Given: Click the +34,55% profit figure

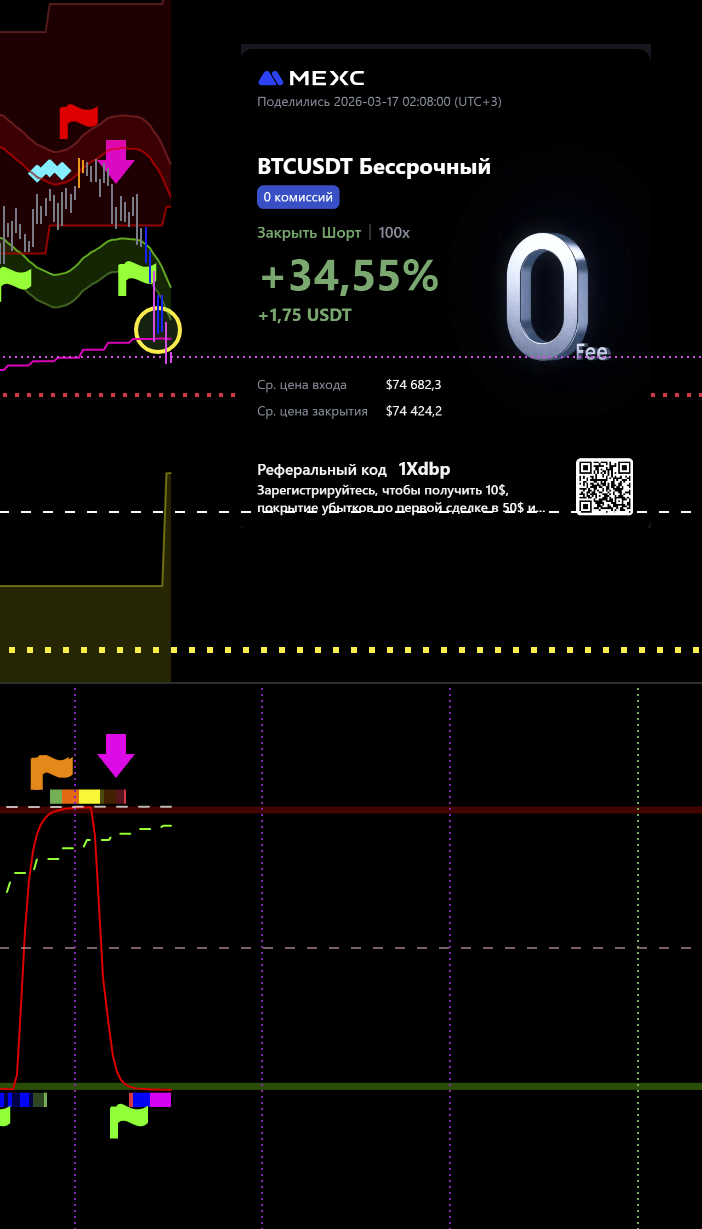Looking at the screenshot, I should [x=349, y=277].
